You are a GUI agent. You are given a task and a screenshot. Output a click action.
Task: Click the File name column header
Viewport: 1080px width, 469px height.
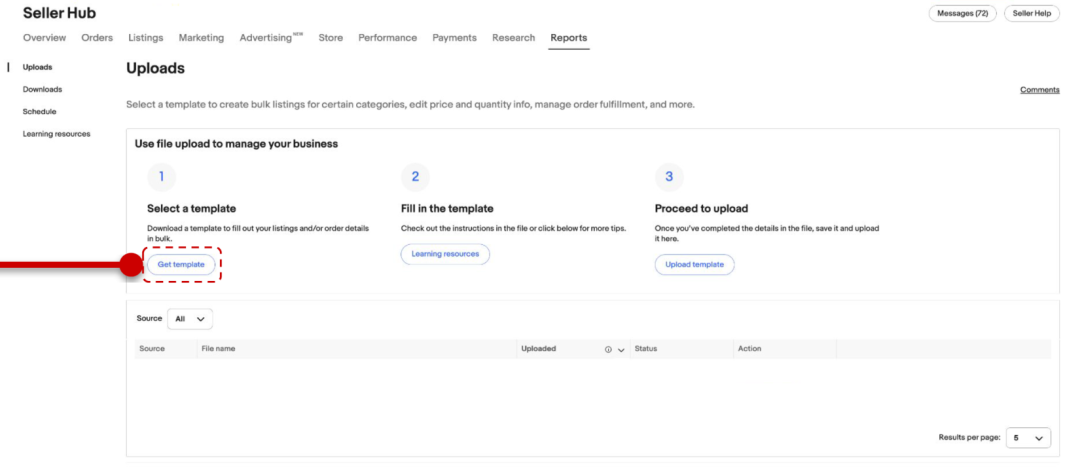coord(218,348)
